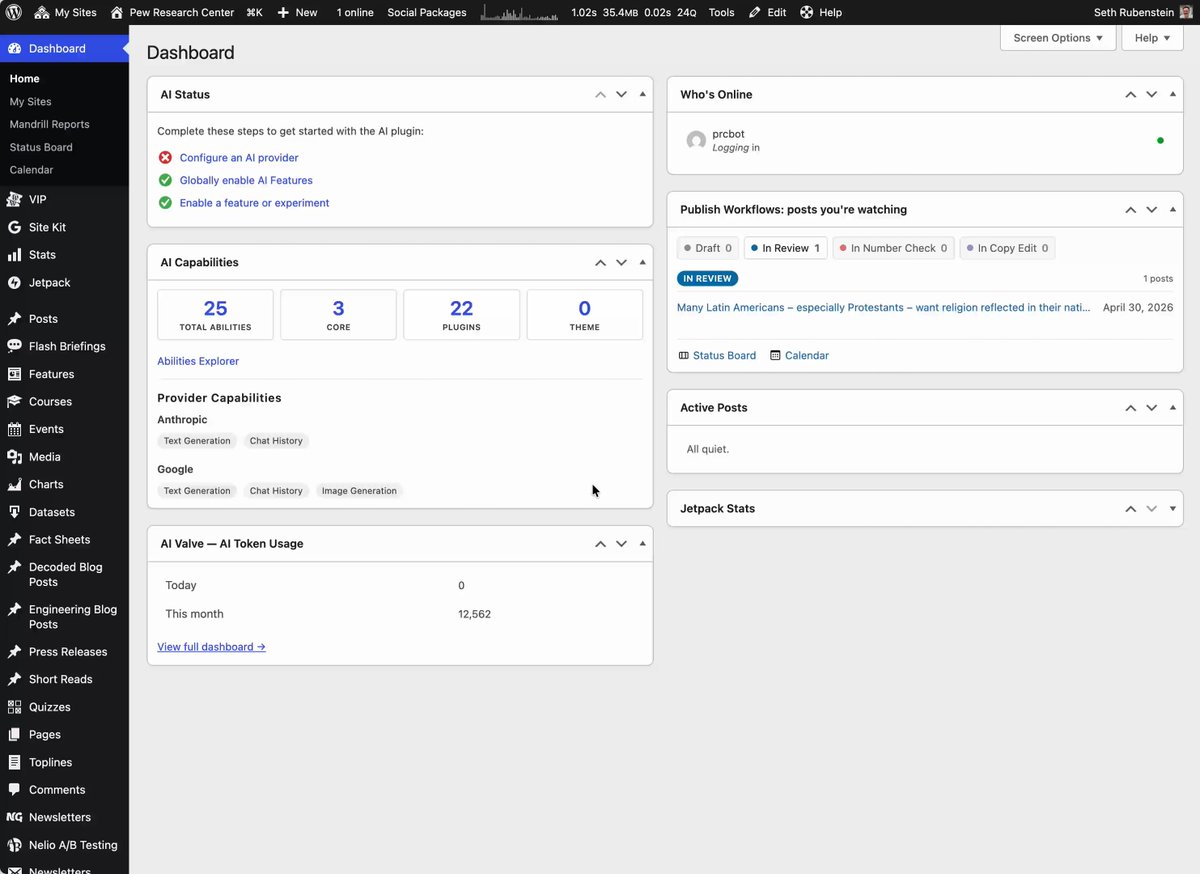The image size is (1200, 874).
Task: Click the 25 Total Abilities card
Action: click(215, 315)
